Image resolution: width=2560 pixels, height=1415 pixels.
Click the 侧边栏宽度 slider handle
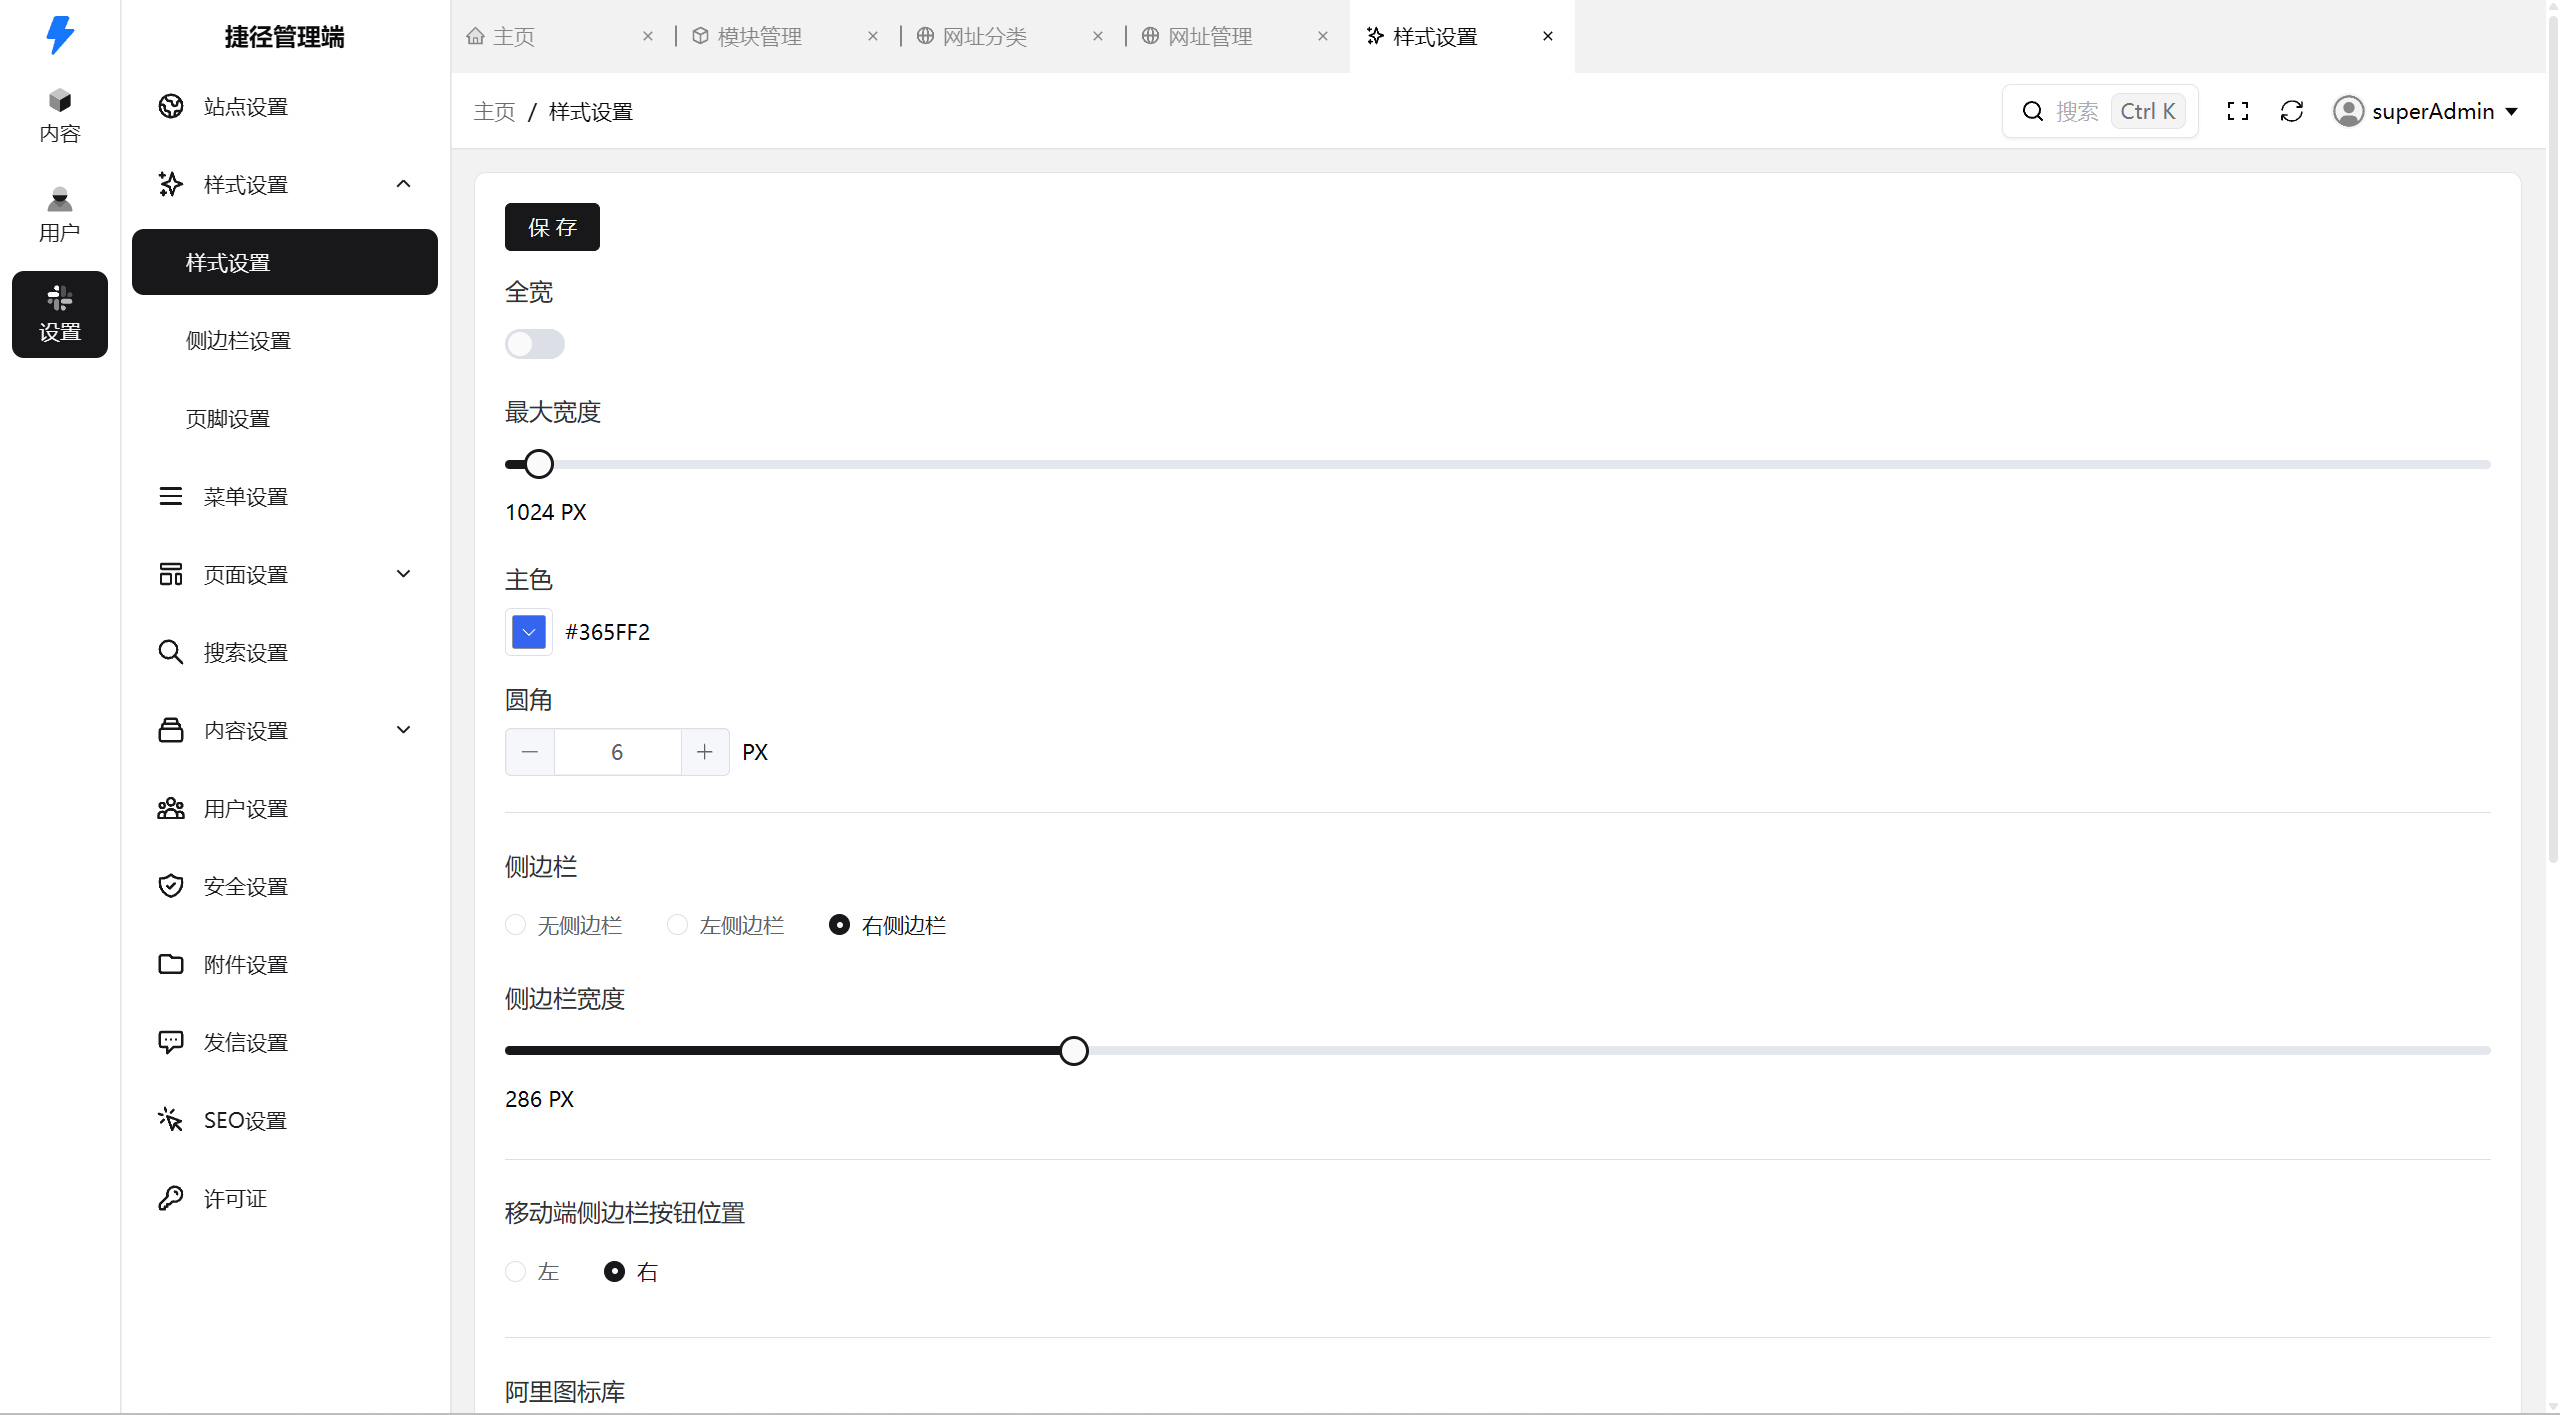1074,1051
